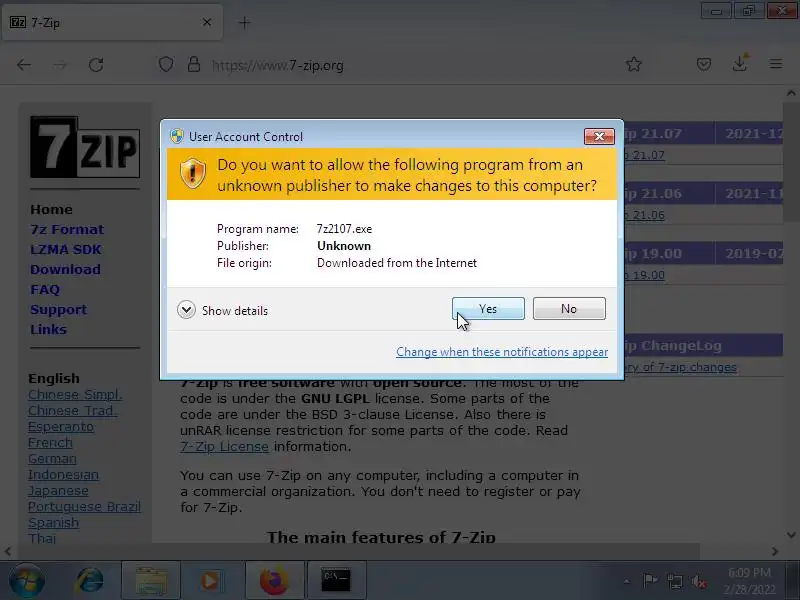
Task: Open Change when these notifications appear link
Action: coord(502,352)
